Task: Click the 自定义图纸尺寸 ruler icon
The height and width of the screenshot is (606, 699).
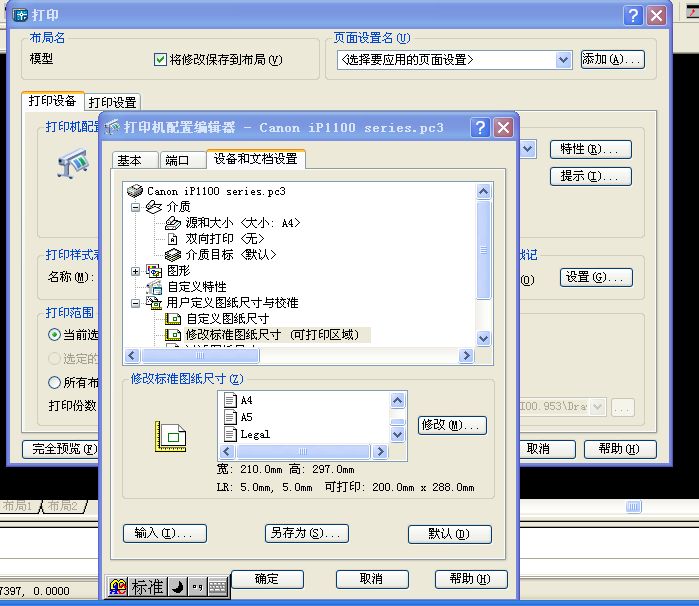Action: click(173, 319)
